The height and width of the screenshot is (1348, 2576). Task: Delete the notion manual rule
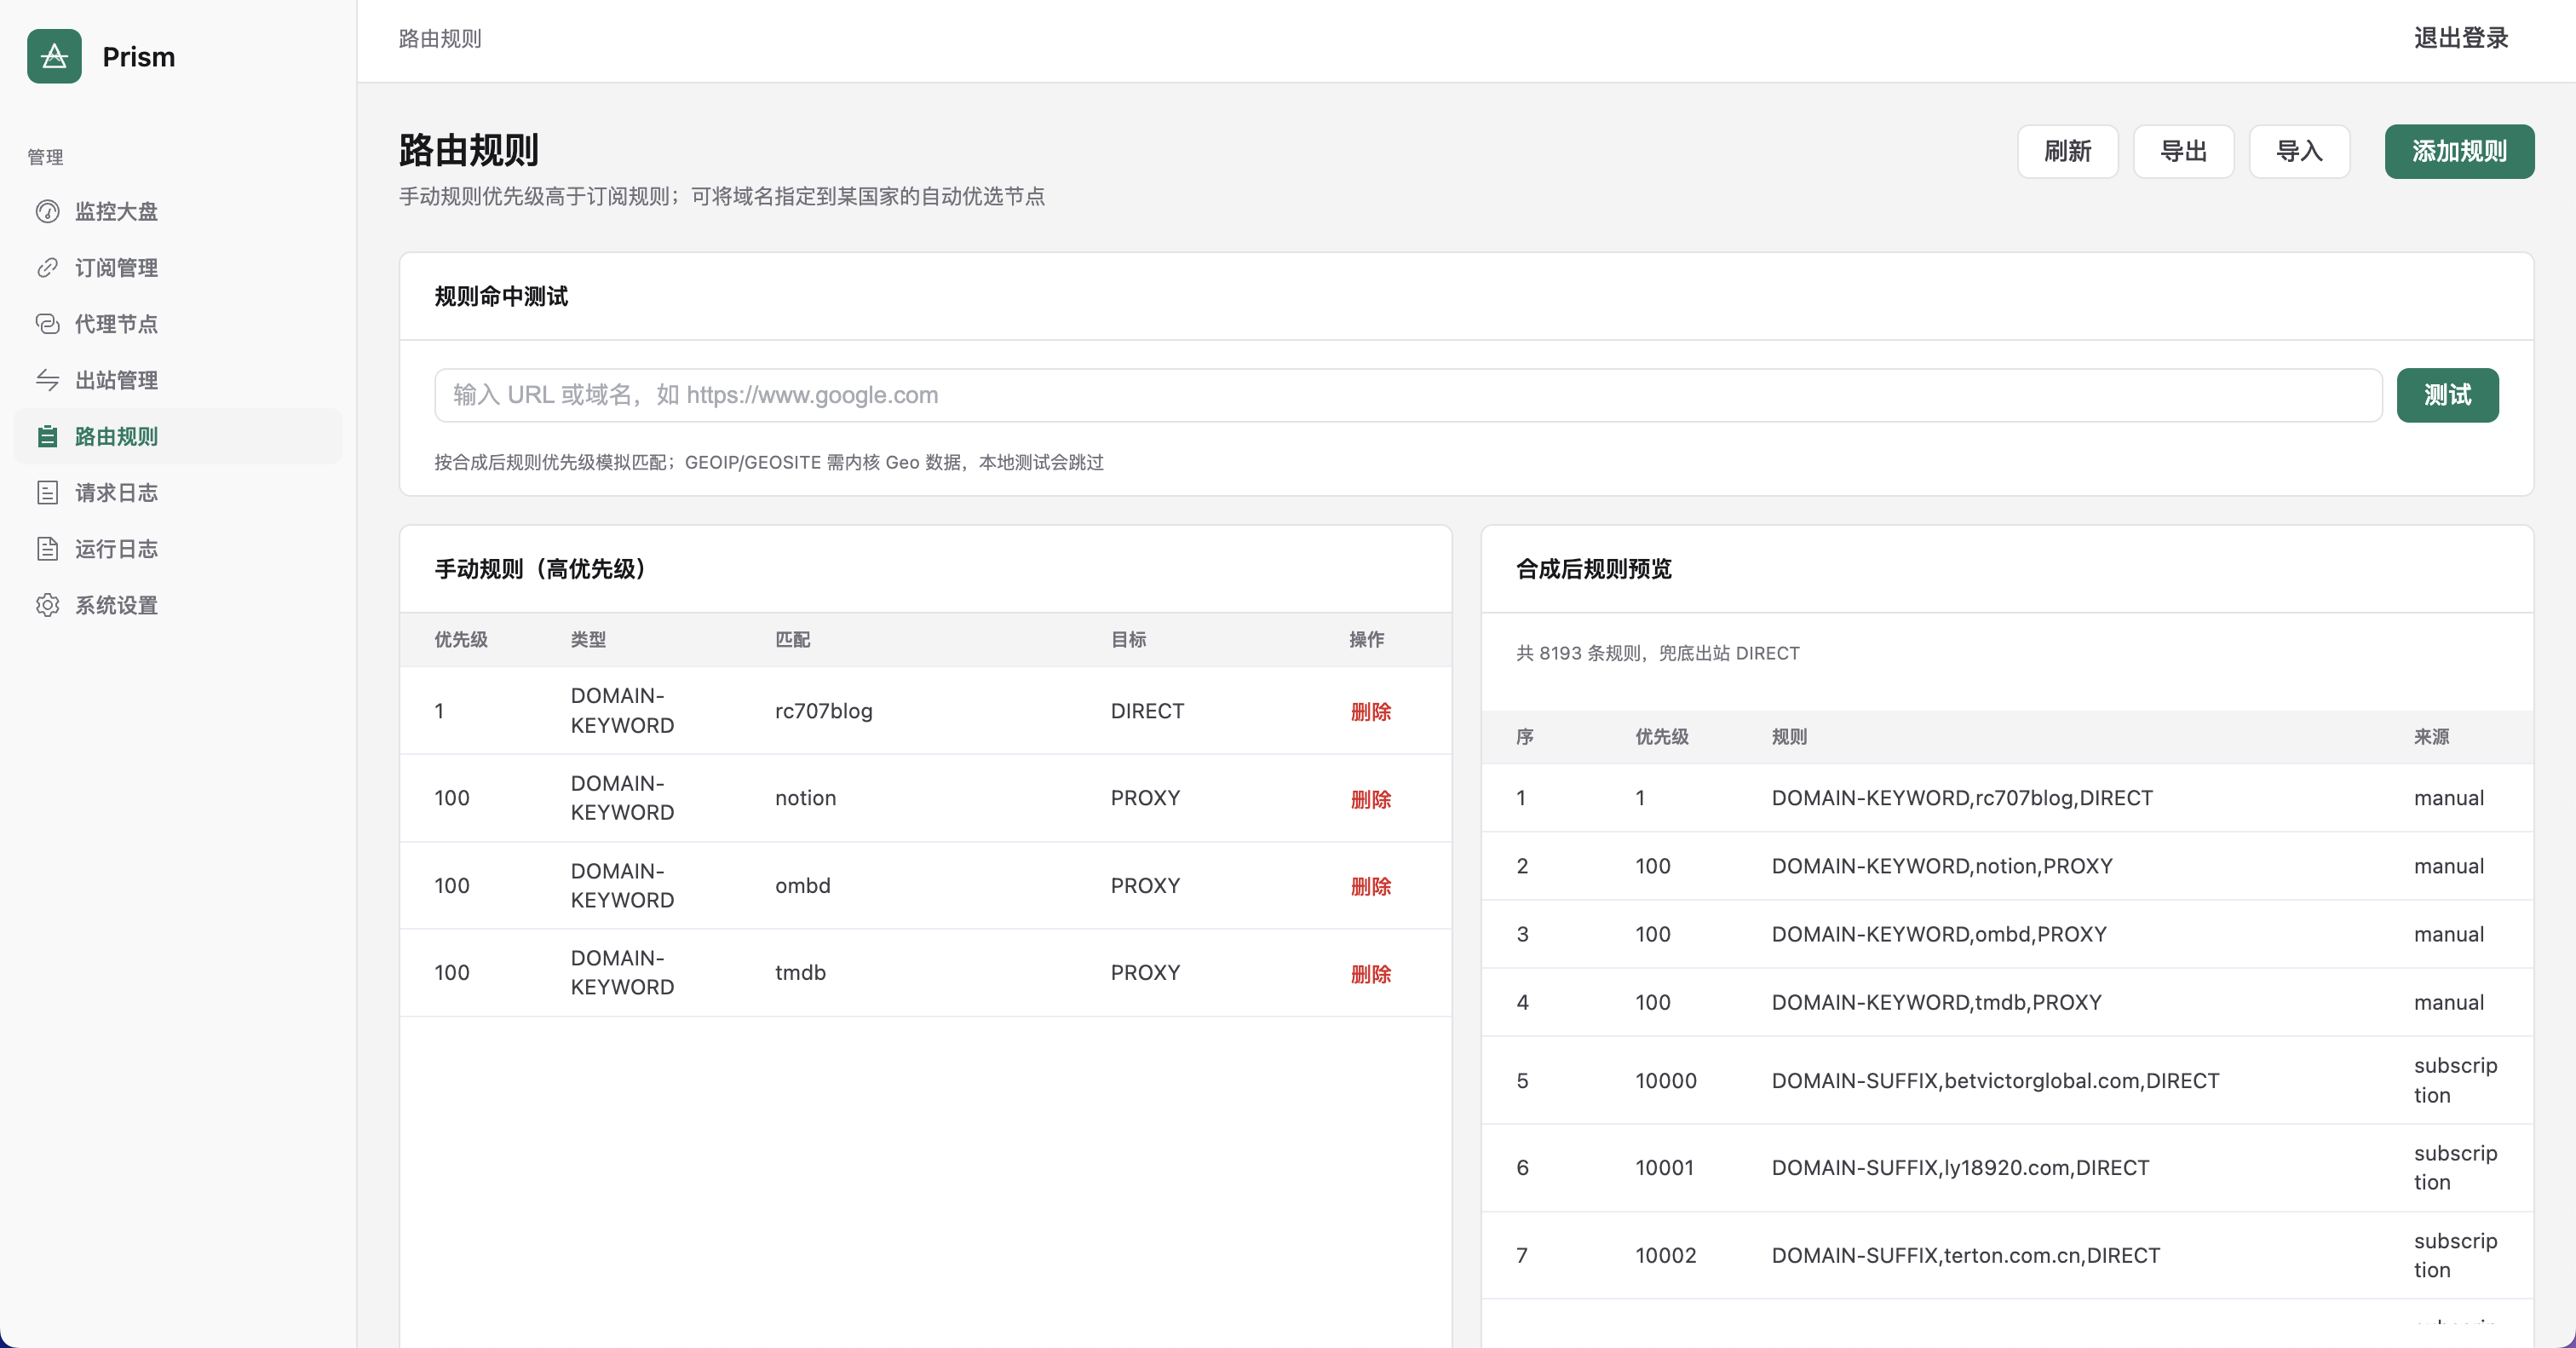pyautogui.click(x=1370, y=798)
